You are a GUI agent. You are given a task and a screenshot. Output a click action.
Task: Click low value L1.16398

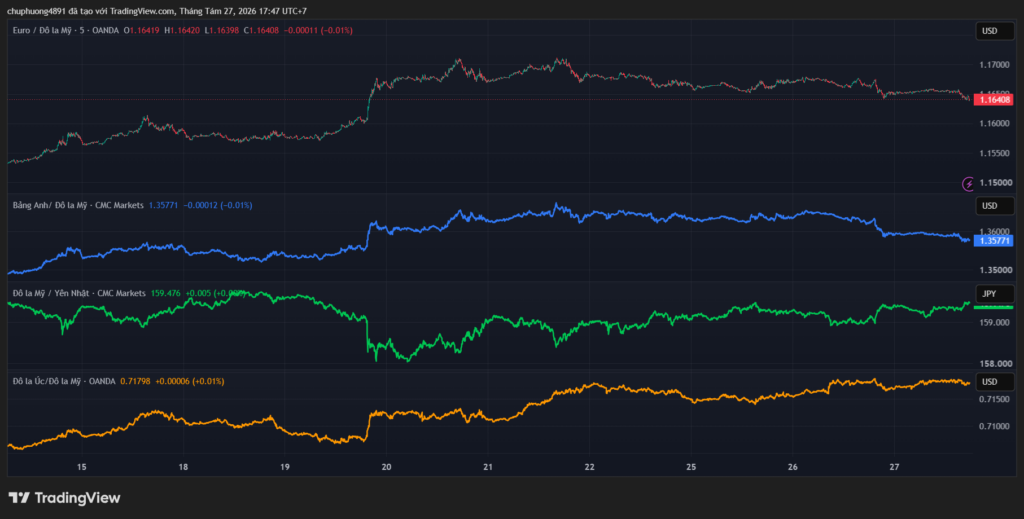(222, 30)
